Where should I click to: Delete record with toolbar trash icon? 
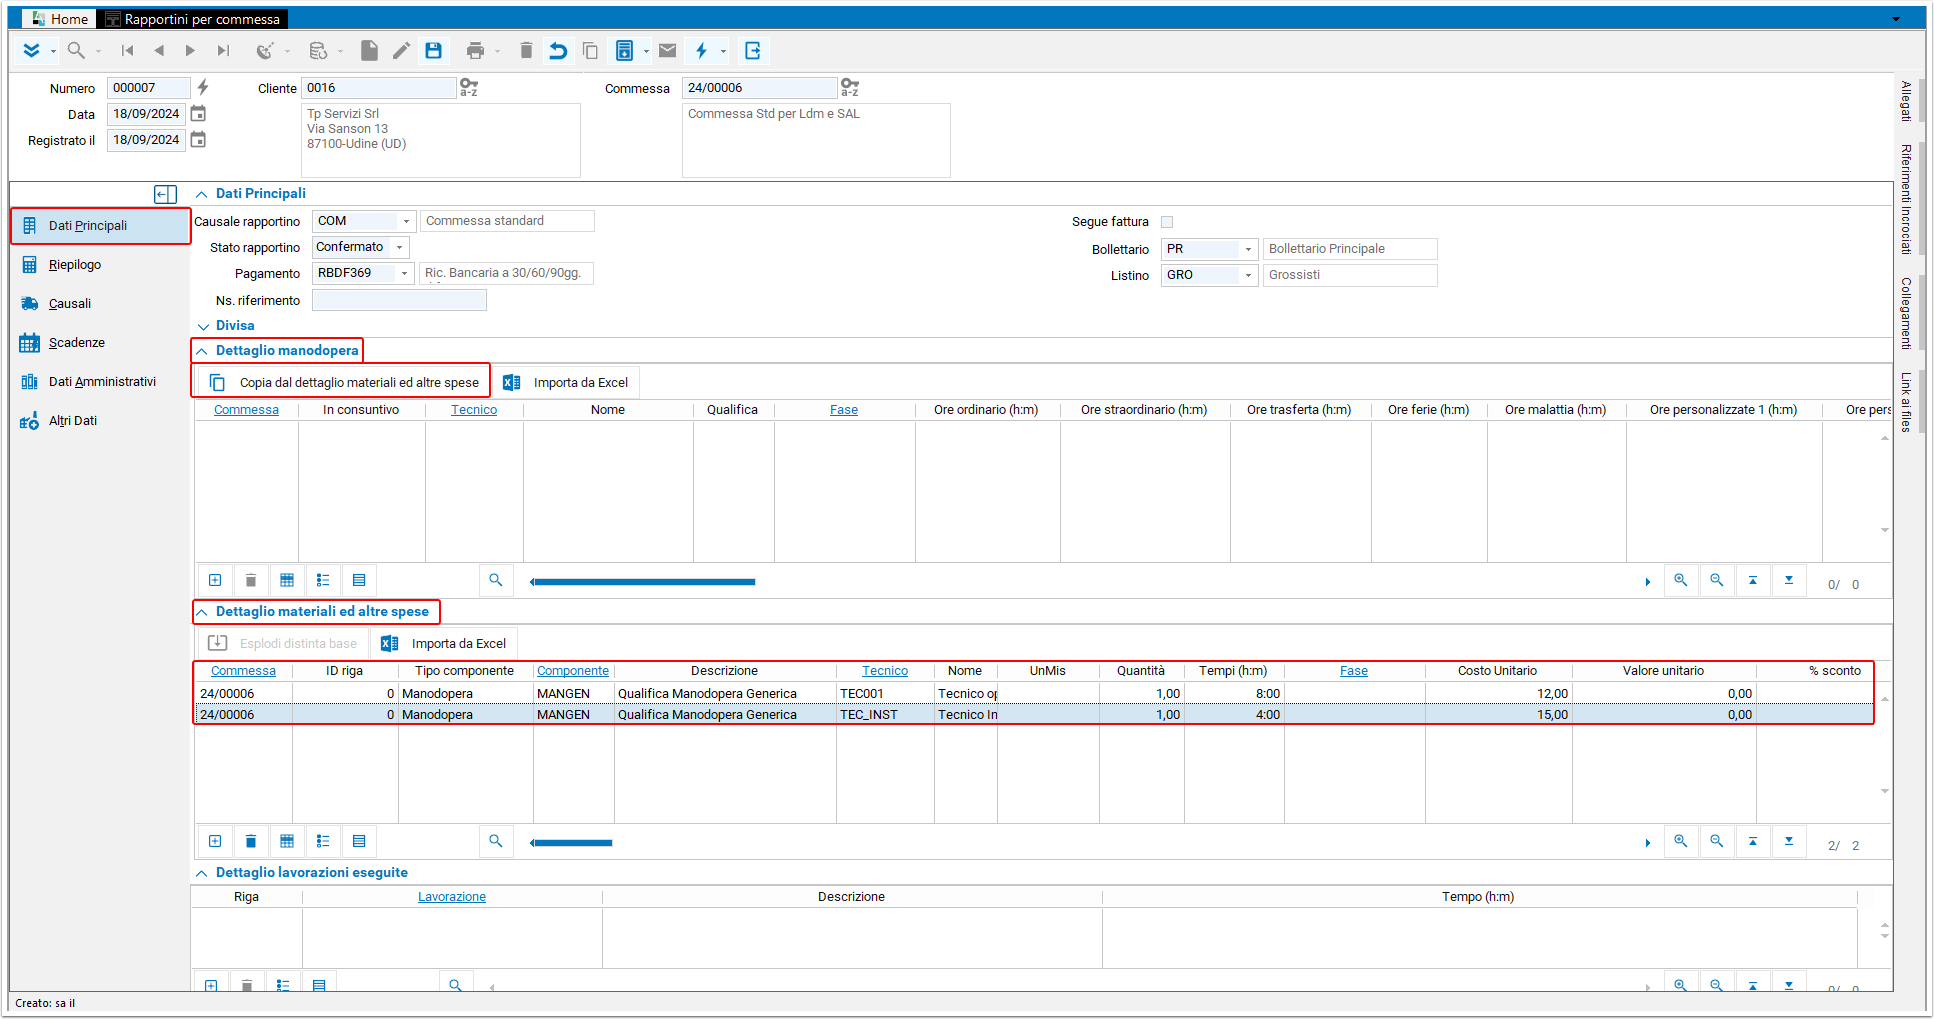526,50
